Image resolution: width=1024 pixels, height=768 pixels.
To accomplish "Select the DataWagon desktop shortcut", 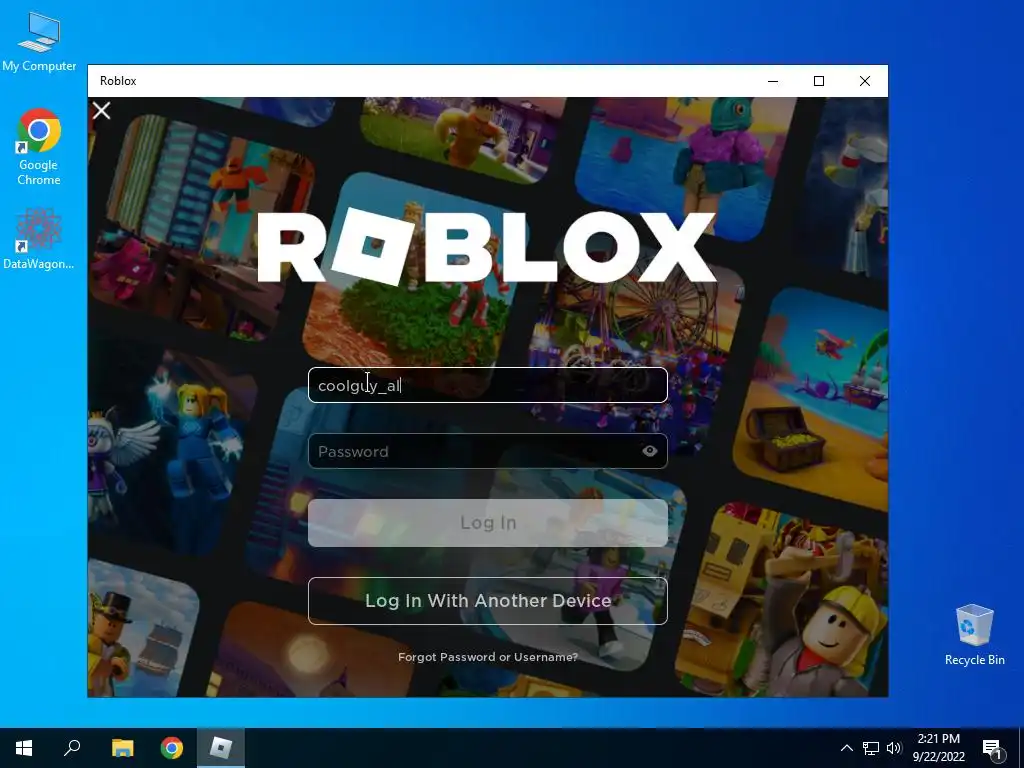I will click(39, 239).
